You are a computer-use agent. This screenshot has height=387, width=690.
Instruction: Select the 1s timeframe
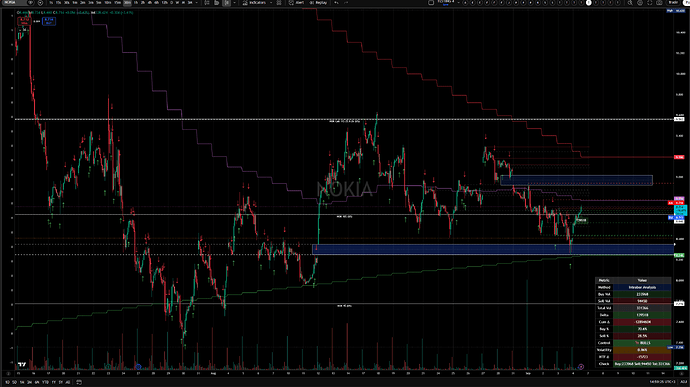click(x=51, y=2)
